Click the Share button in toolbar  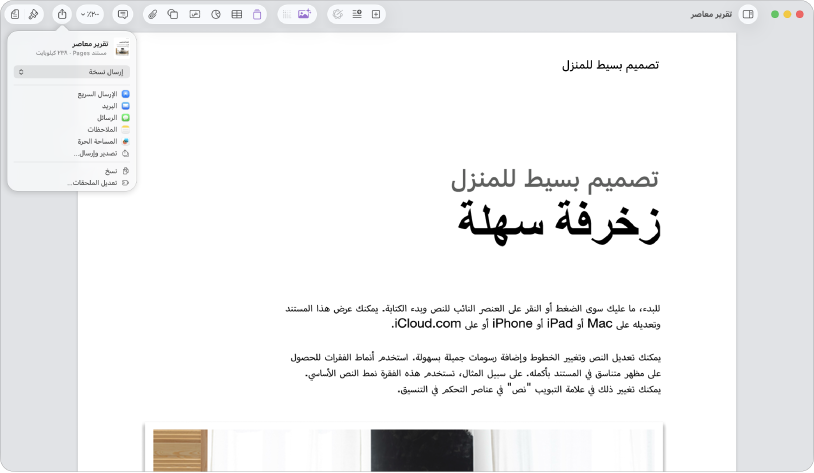pyautogui.click(x=62, y=14)
